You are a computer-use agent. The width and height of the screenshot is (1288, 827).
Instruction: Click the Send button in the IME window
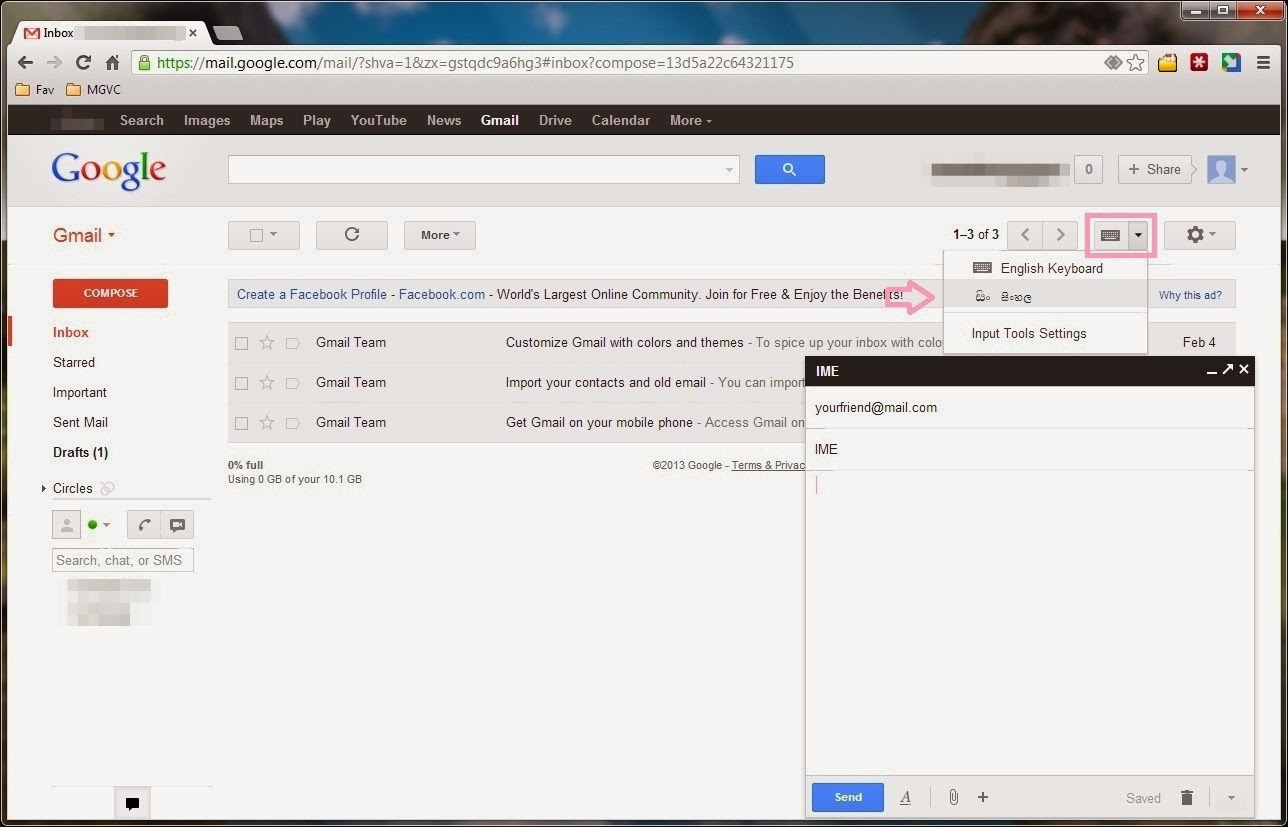(847, 797)
